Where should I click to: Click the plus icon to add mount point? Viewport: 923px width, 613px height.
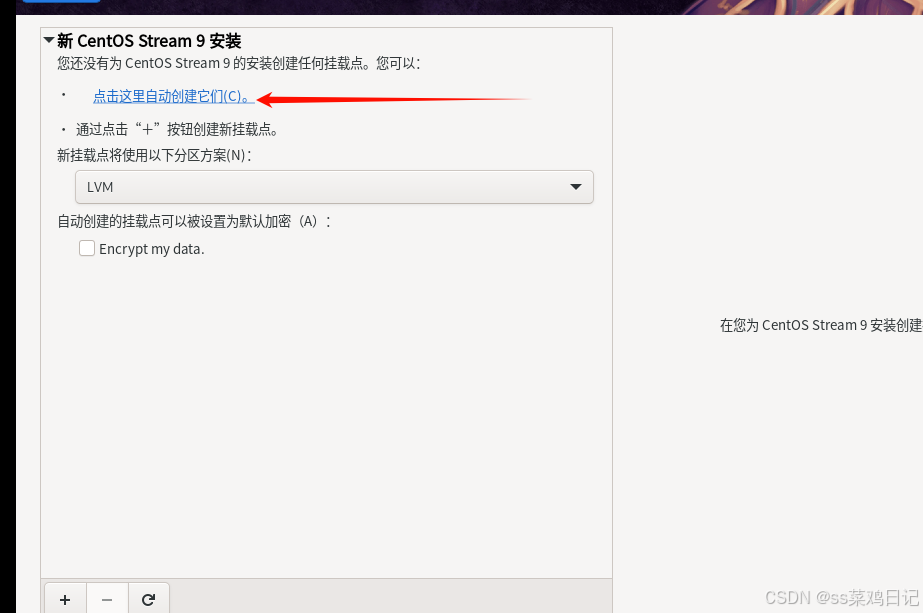coord(65,599)
